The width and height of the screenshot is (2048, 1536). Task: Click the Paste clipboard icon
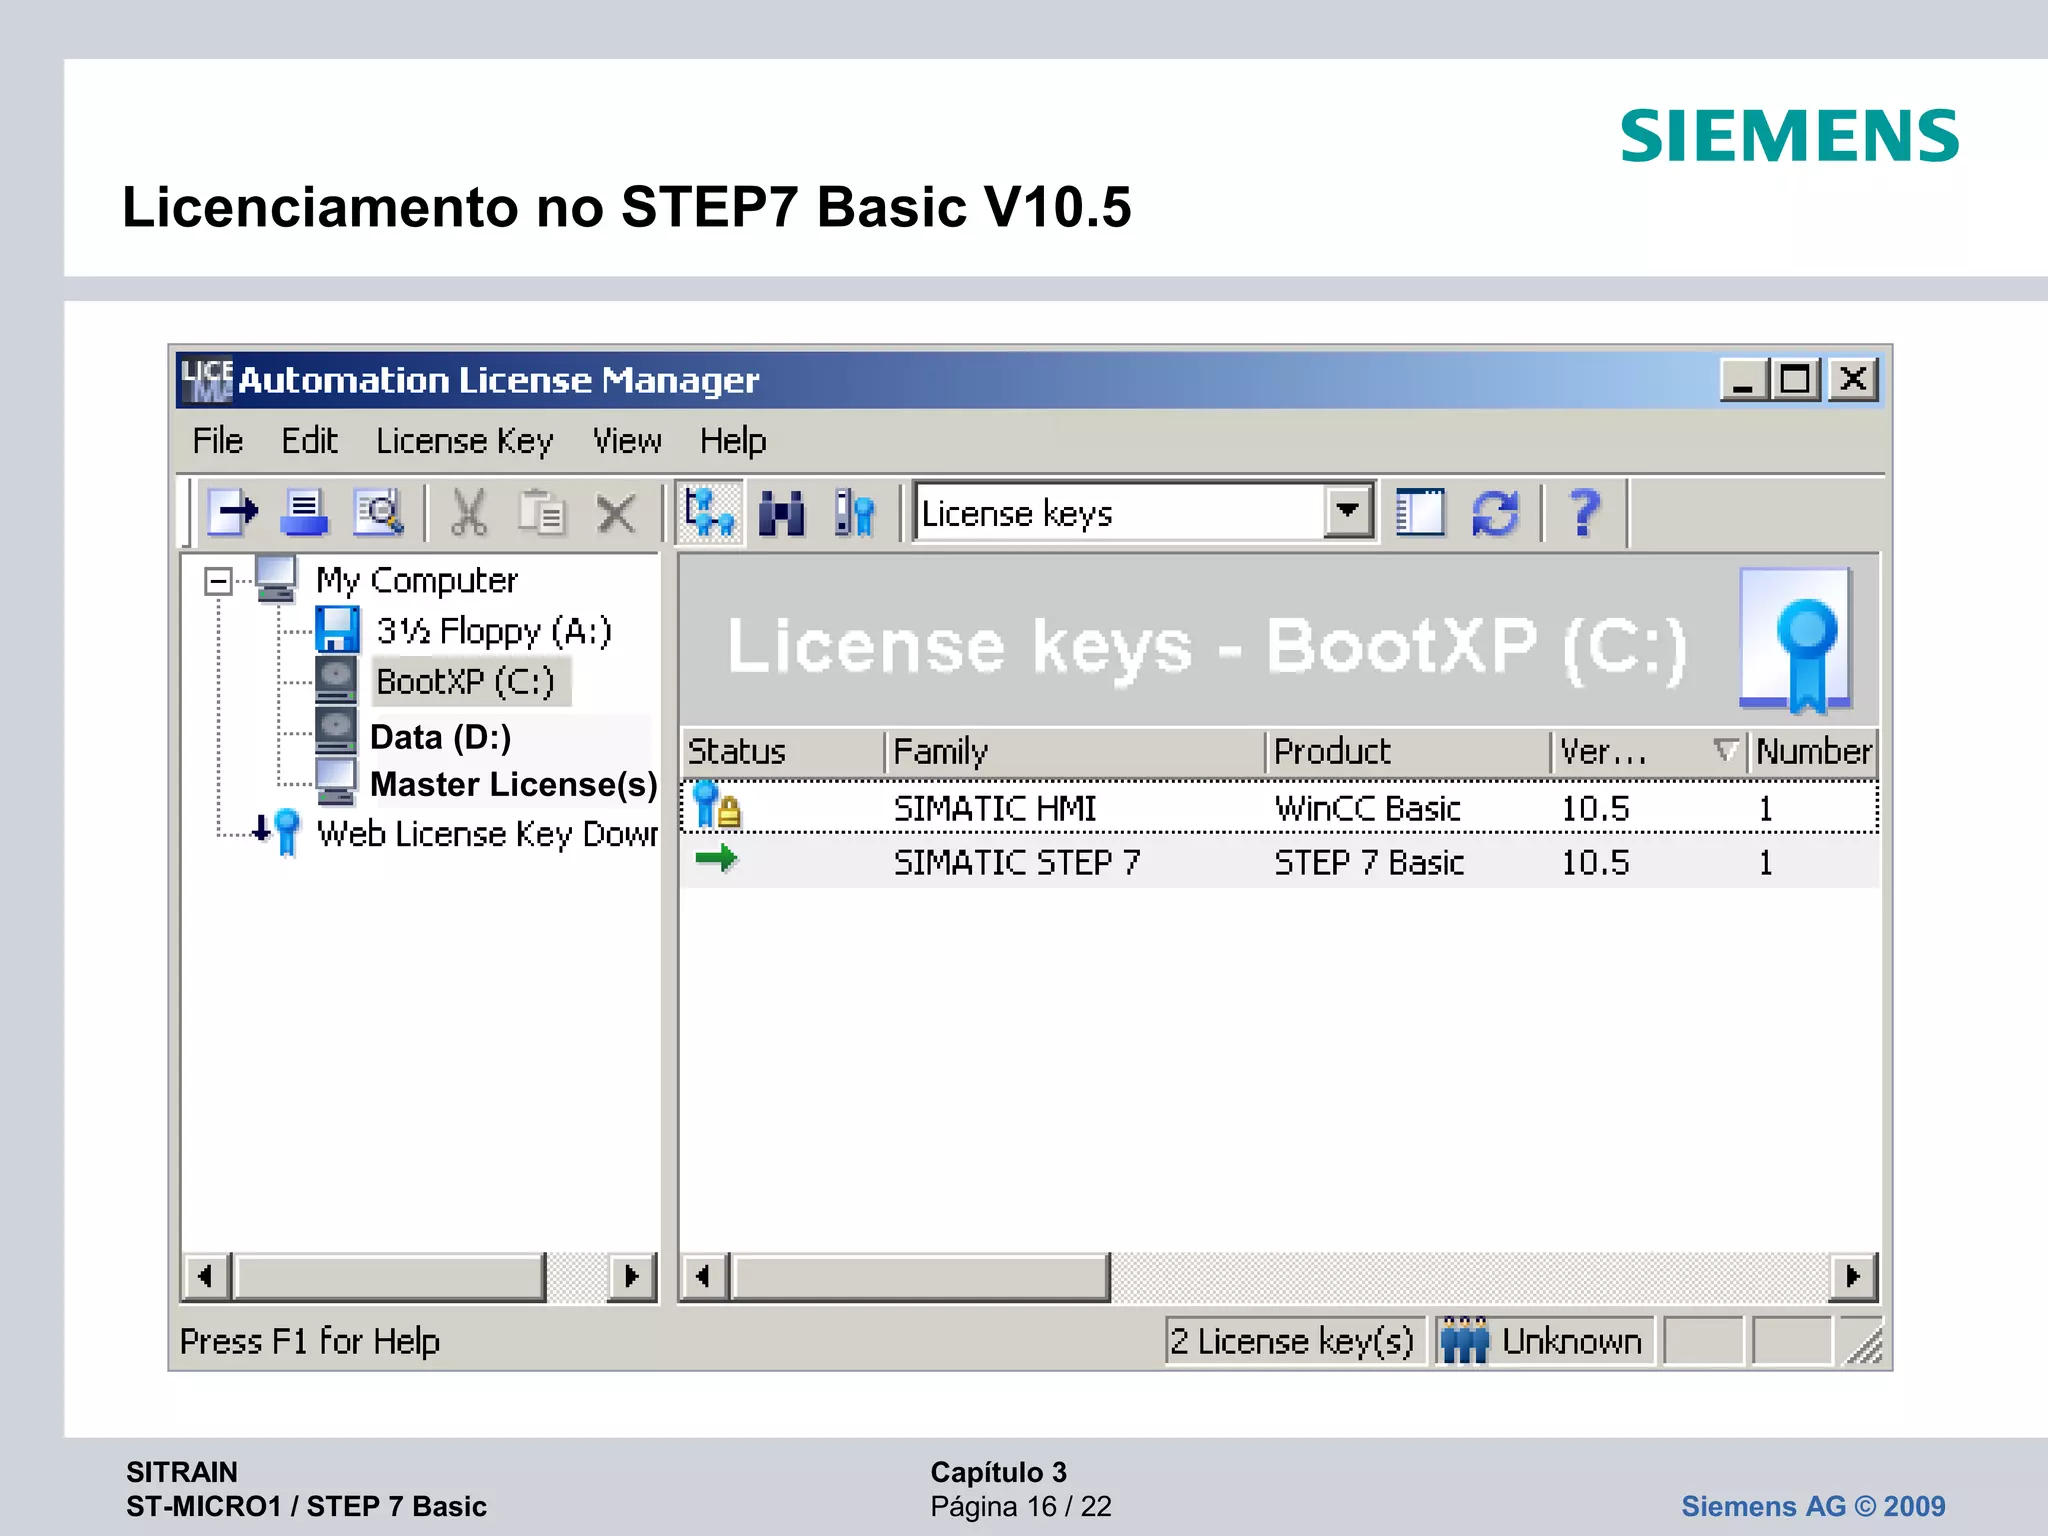click(542, 513)
